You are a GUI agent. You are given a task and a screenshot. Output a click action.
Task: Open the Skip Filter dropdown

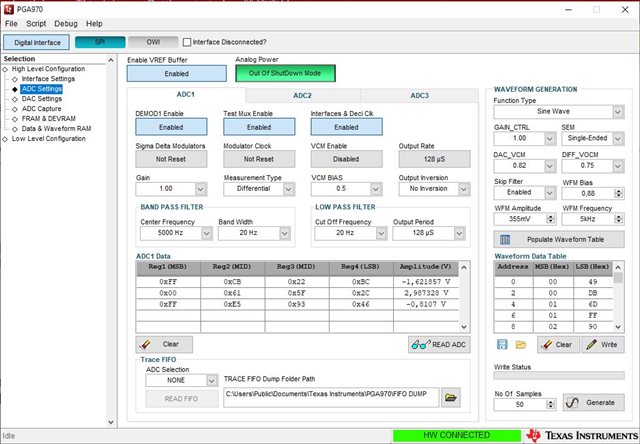[x=550, y=193]
